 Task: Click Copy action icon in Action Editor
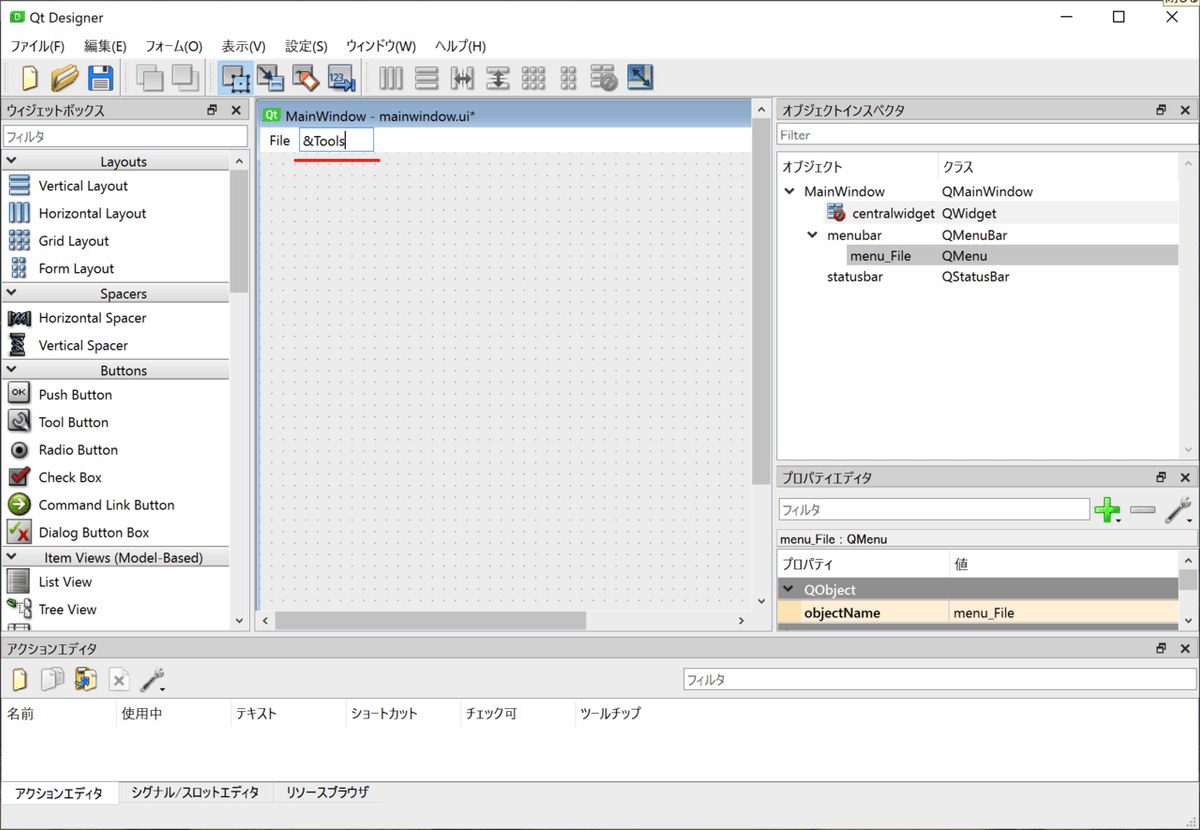pyautogui.click(x=52, y=680)
